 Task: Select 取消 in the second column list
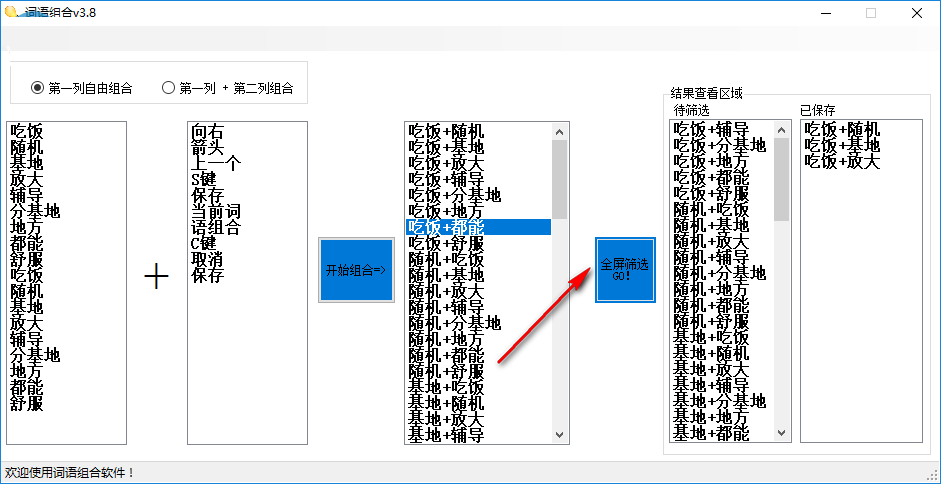pos(207,259)
